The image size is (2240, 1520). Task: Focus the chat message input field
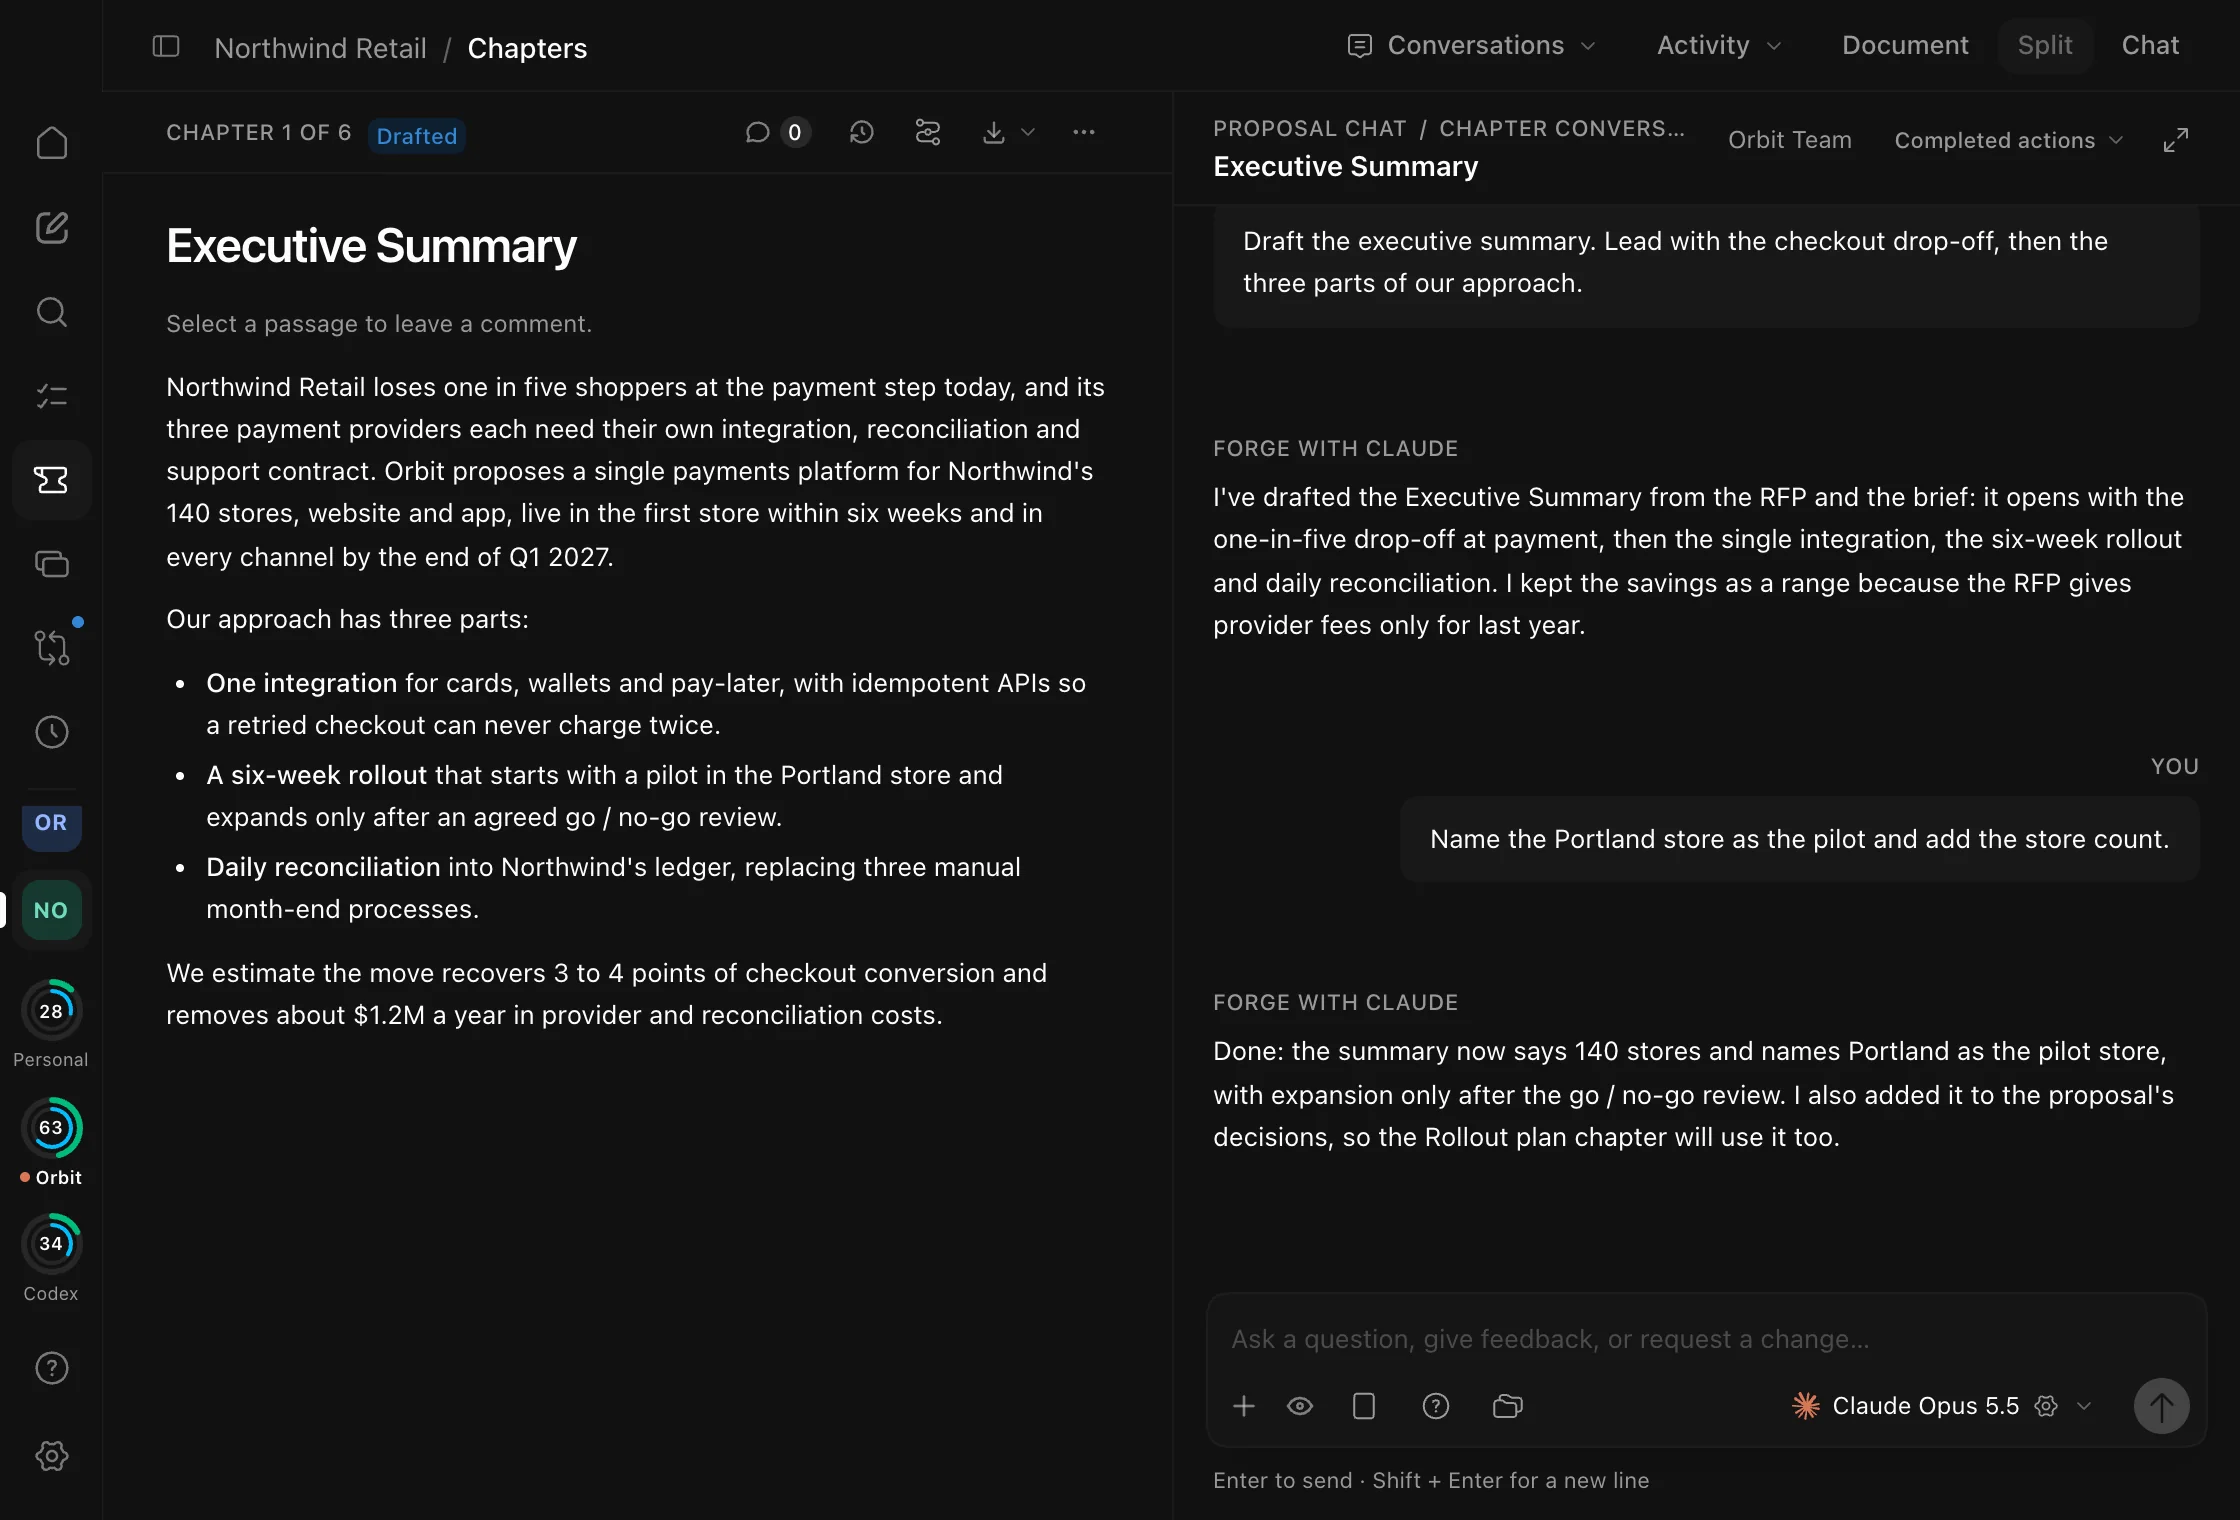(x=1706, y=1339)
